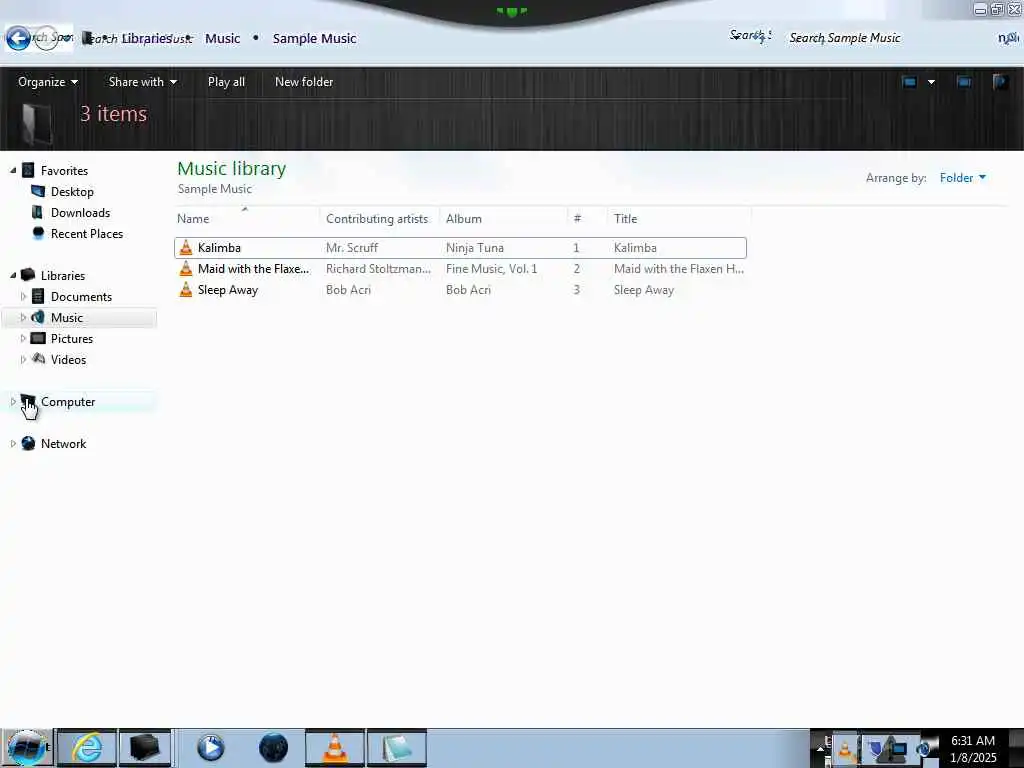Expand the Pictures library node
1024x768 pixels.
point(24,338)
